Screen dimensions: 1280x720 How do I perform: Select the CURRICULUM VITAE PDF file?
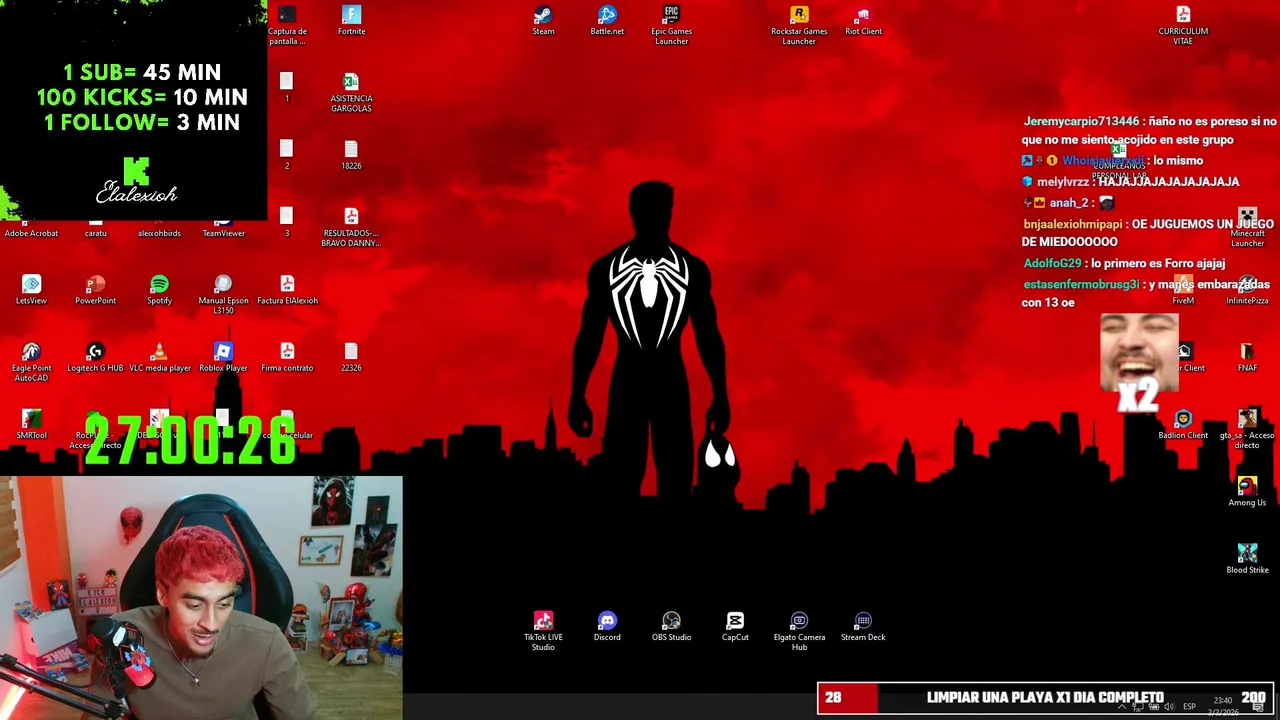coord(1183,25)
